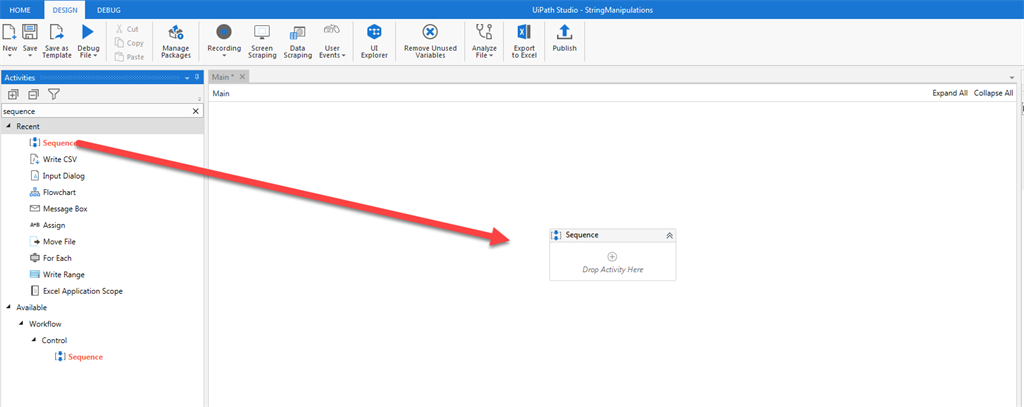Viewport: 1024px width, 407px height.
Task: Click Collapse All link
Action: [x=993, y=93]
